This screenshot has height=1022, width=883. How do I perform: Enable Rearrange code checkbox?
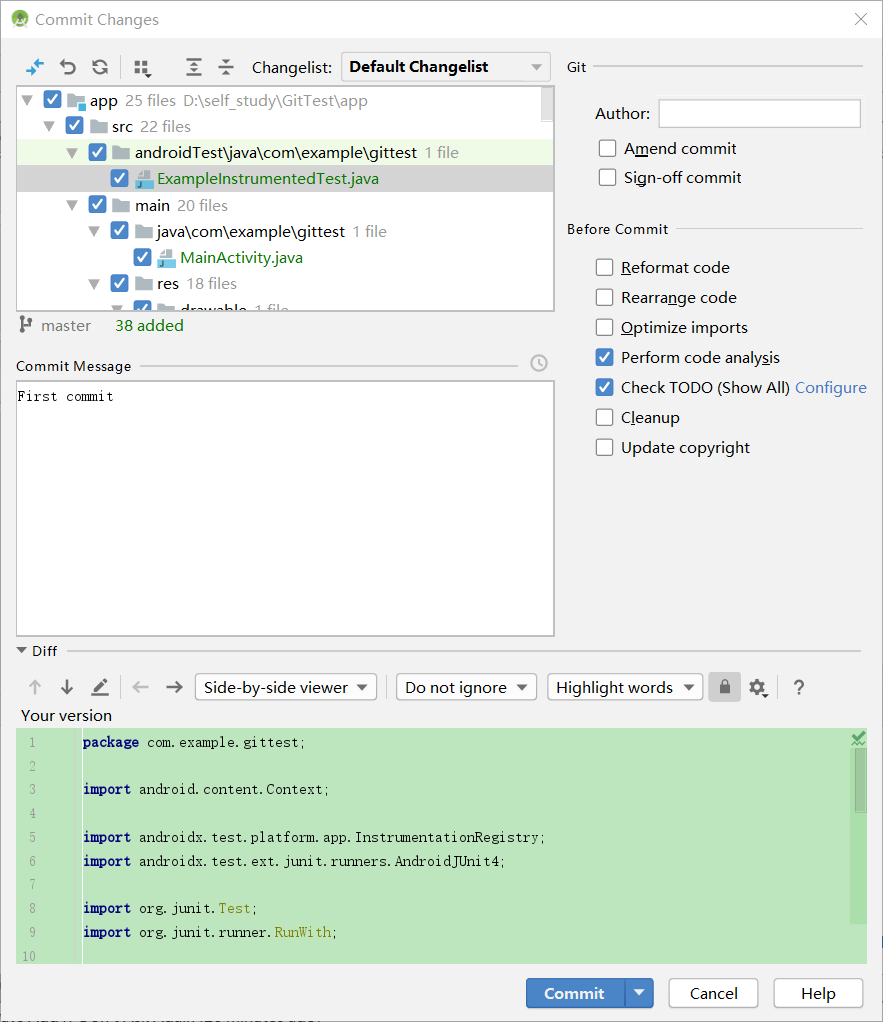[605, 297]
